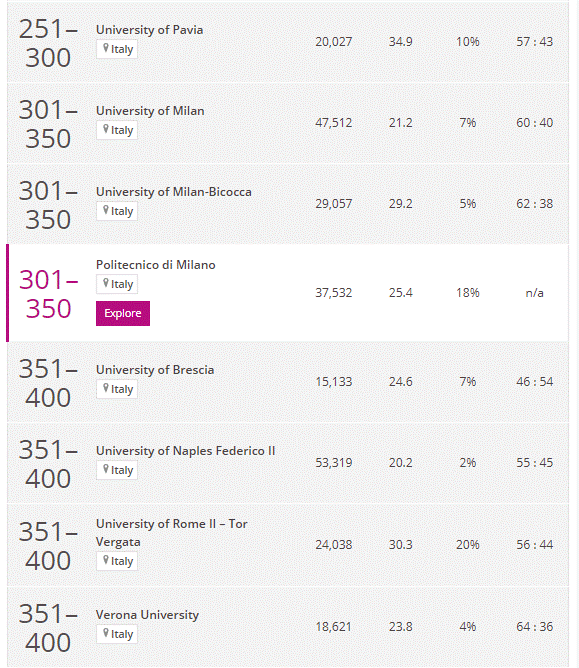
Task: Click the location pin icon under University of Pavia
Action: point(106,48)
